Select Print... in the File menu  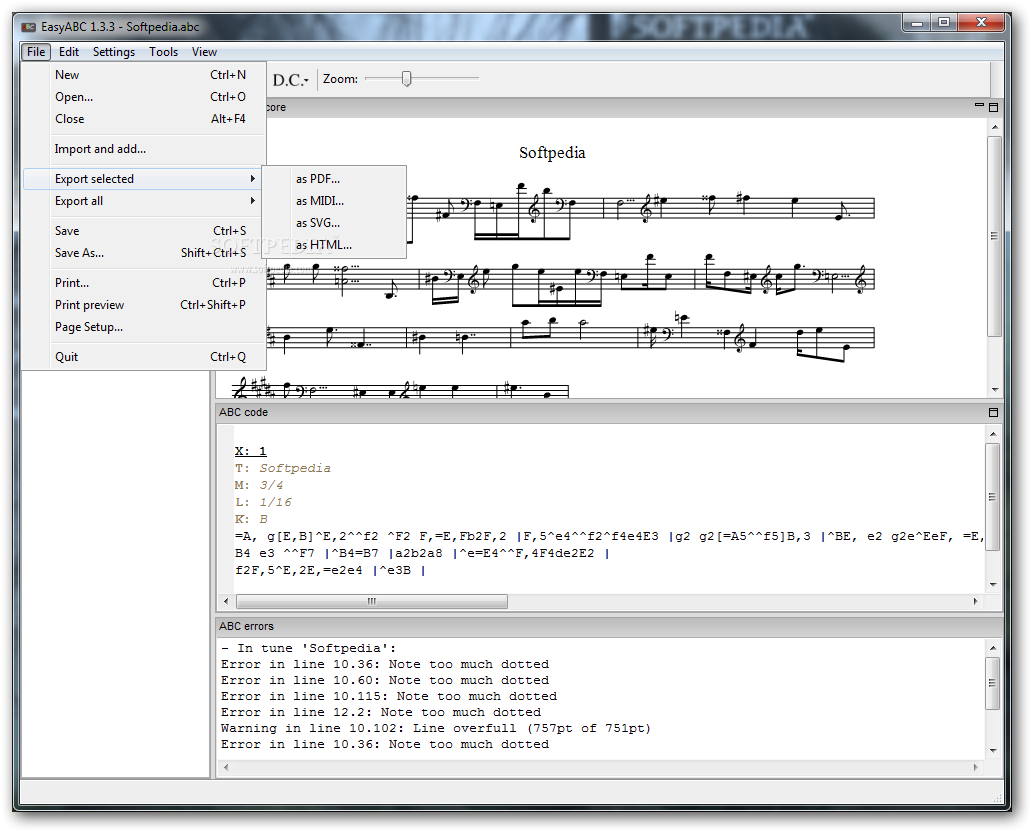[x=144, y=283]
